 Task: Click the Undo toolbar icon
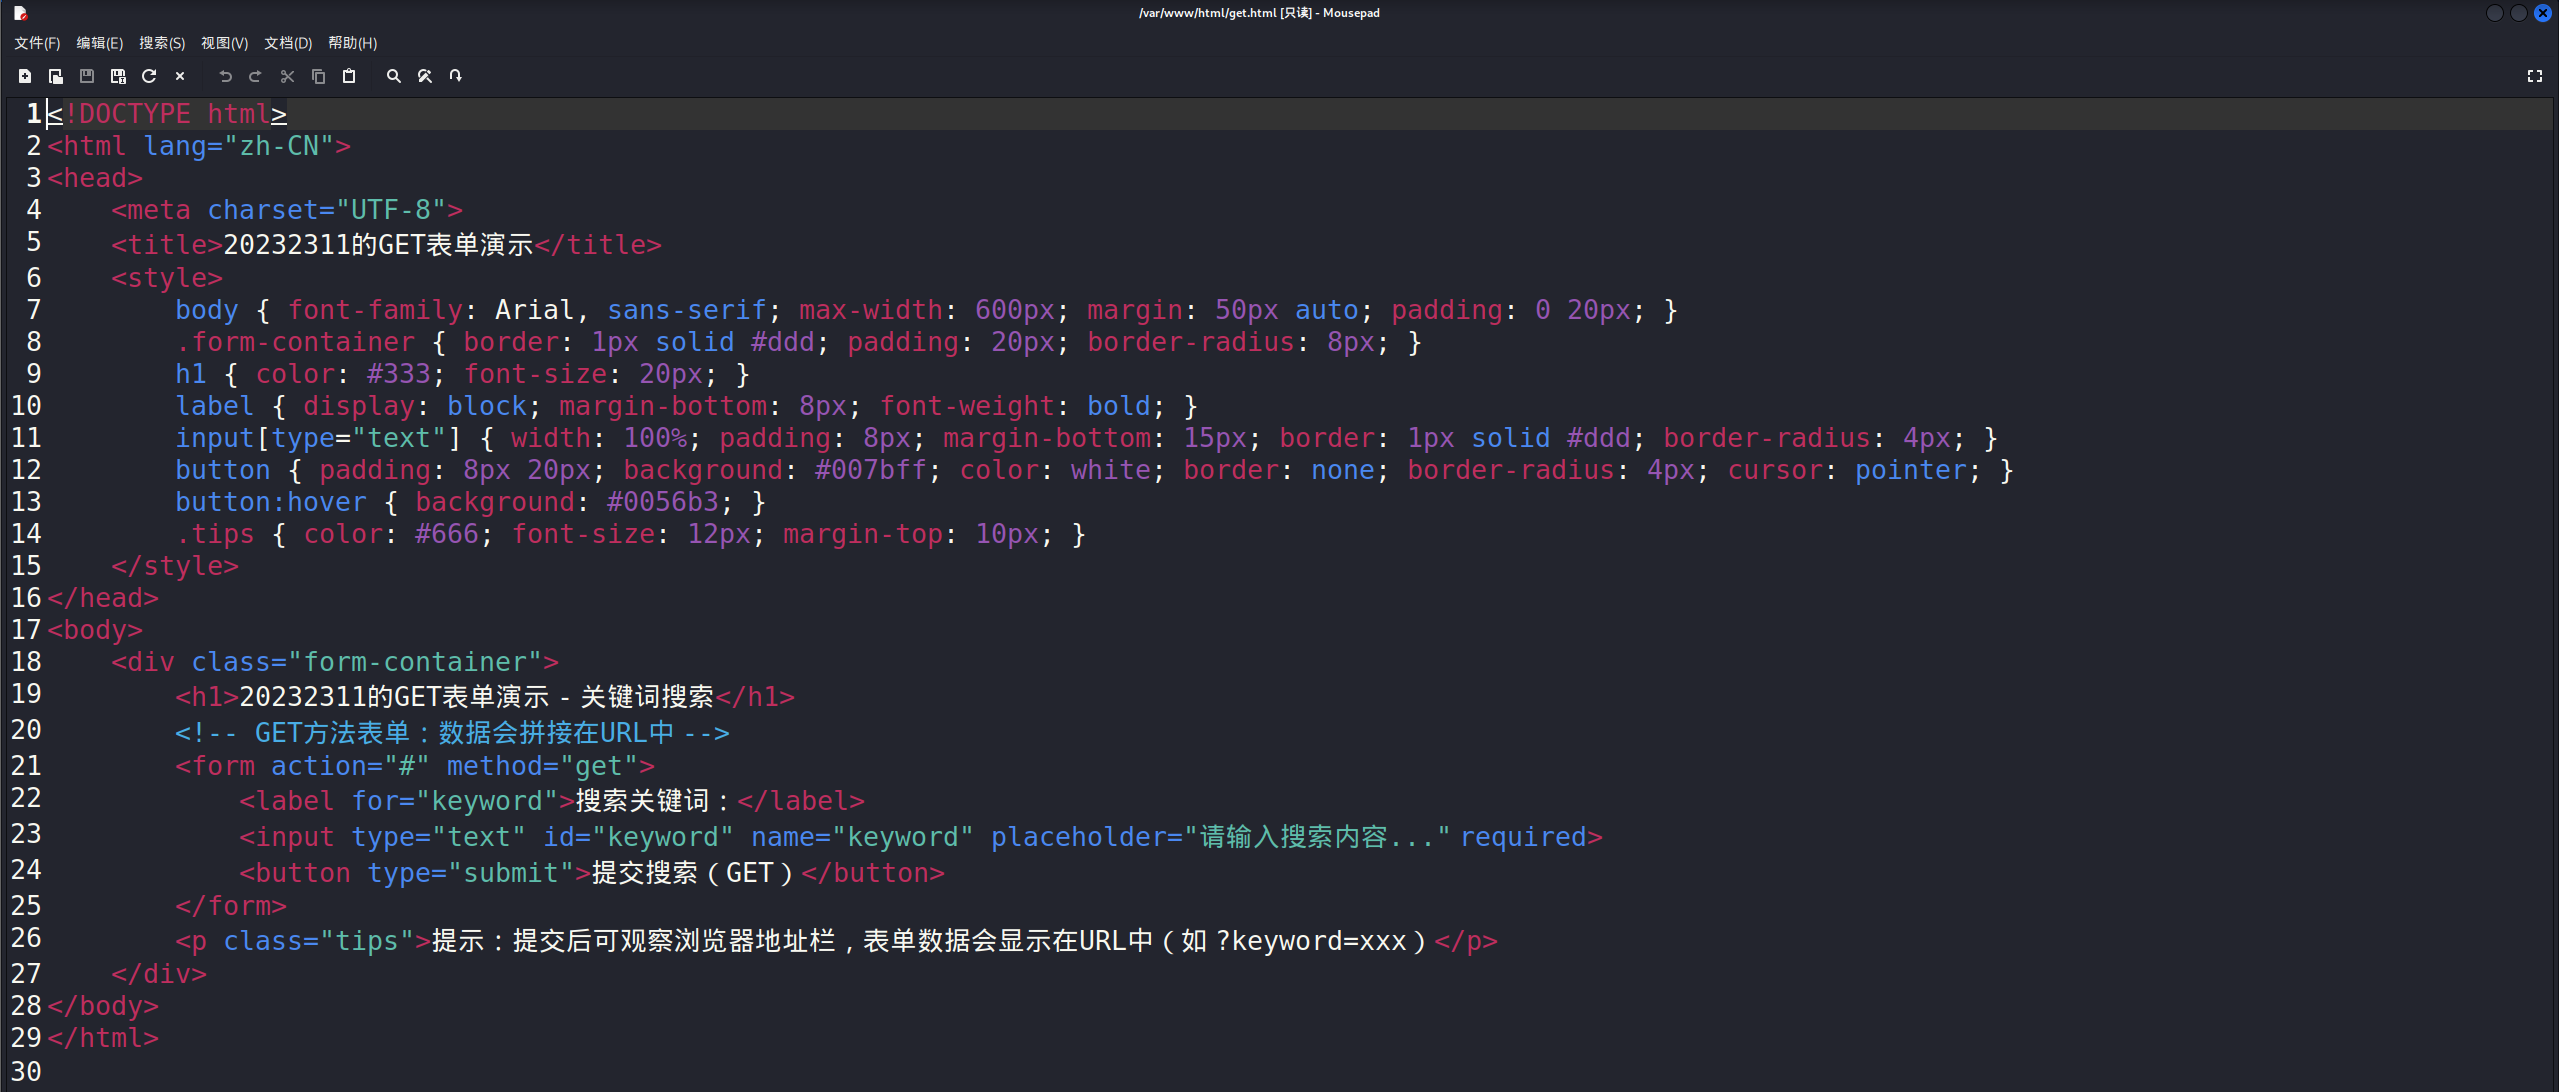click(226, 76)
